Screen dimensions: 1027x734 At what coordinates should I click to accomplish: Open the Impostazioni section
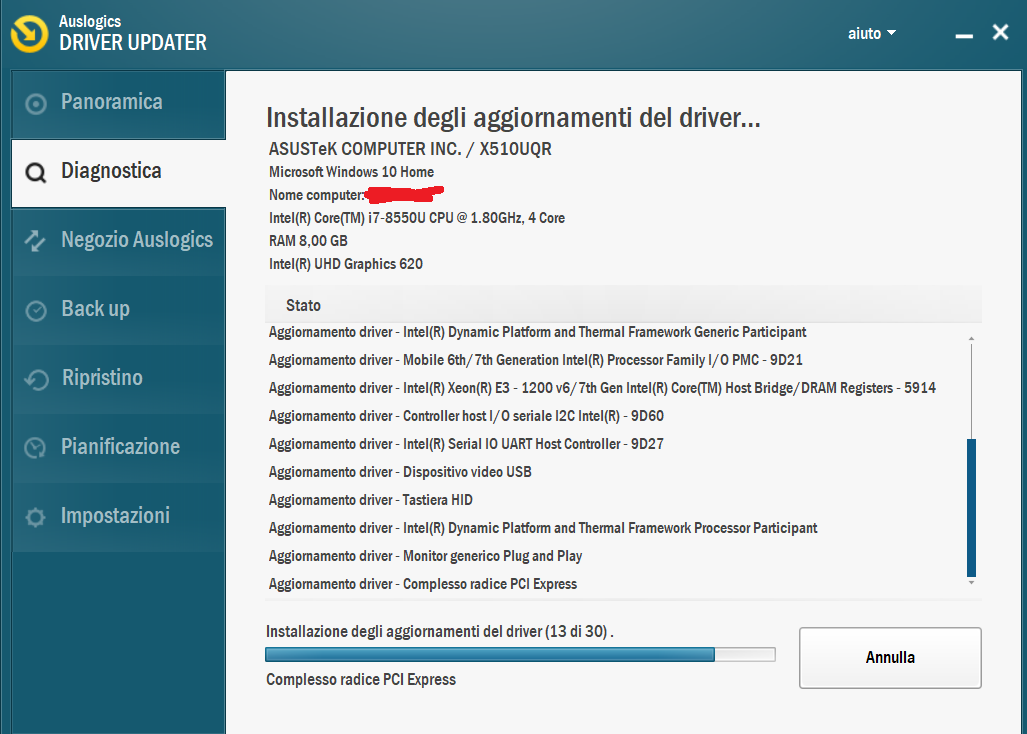(119, 517)
